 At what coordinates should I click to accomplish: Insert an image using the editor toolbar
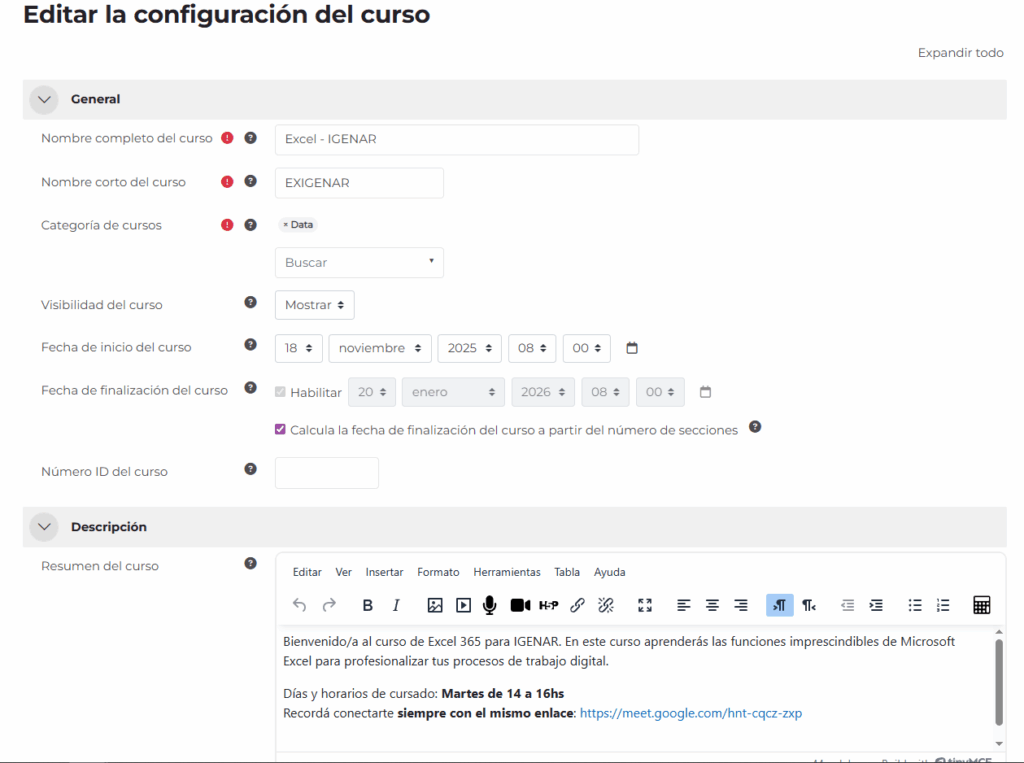click(435, 605)
